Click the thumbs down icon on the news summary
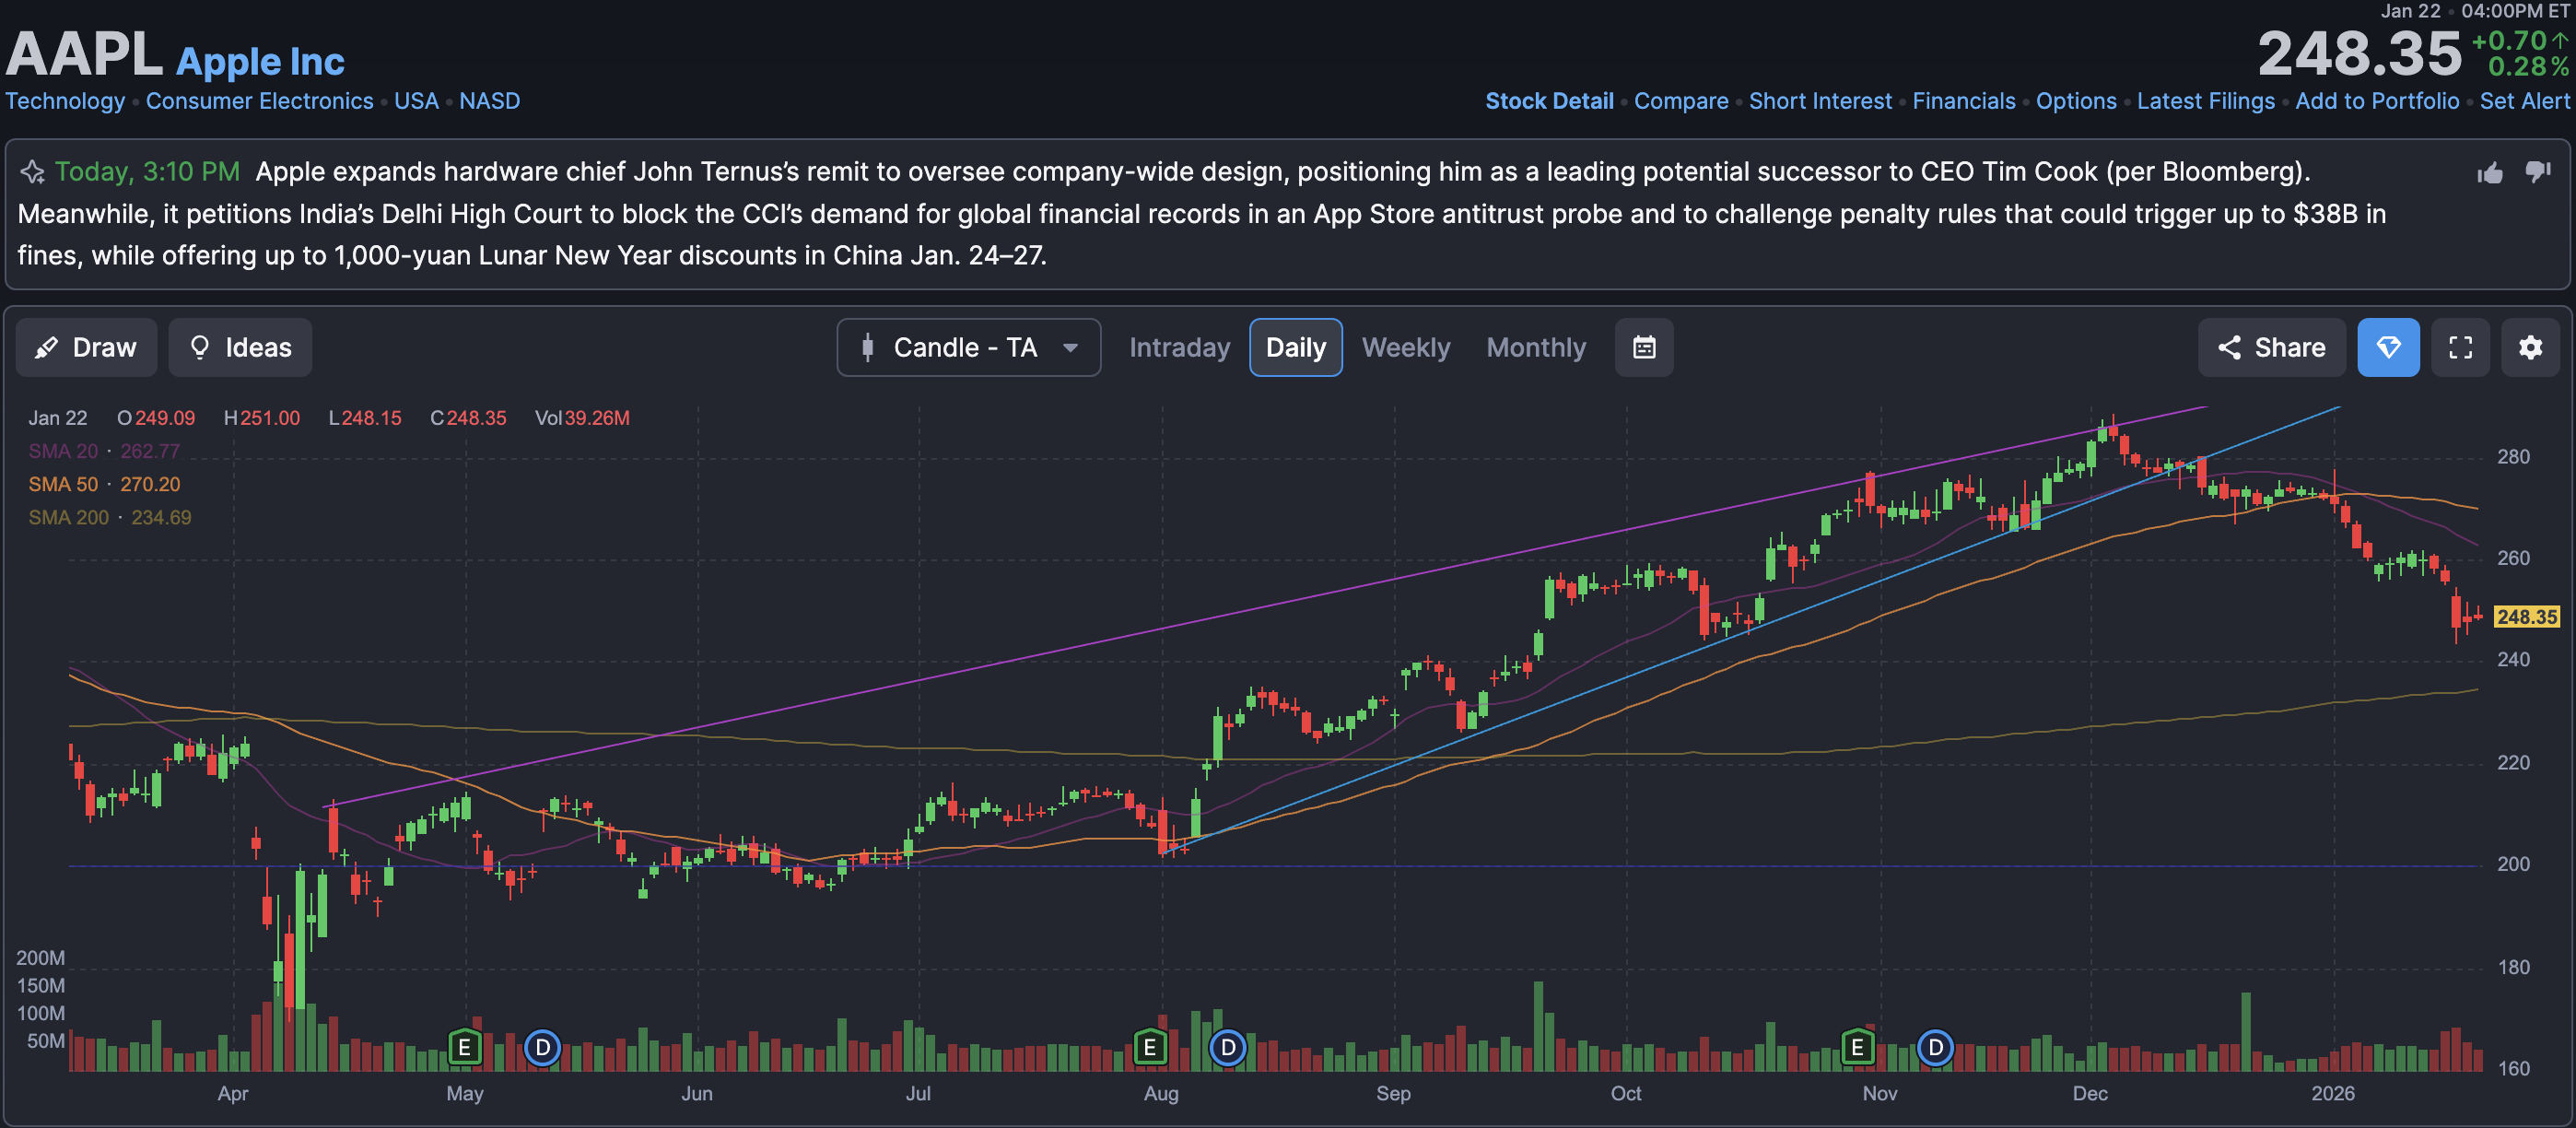Image resolution: width=2576 pixels, height=1128 pixels. pyautogui.click(x=2537, y=172)
